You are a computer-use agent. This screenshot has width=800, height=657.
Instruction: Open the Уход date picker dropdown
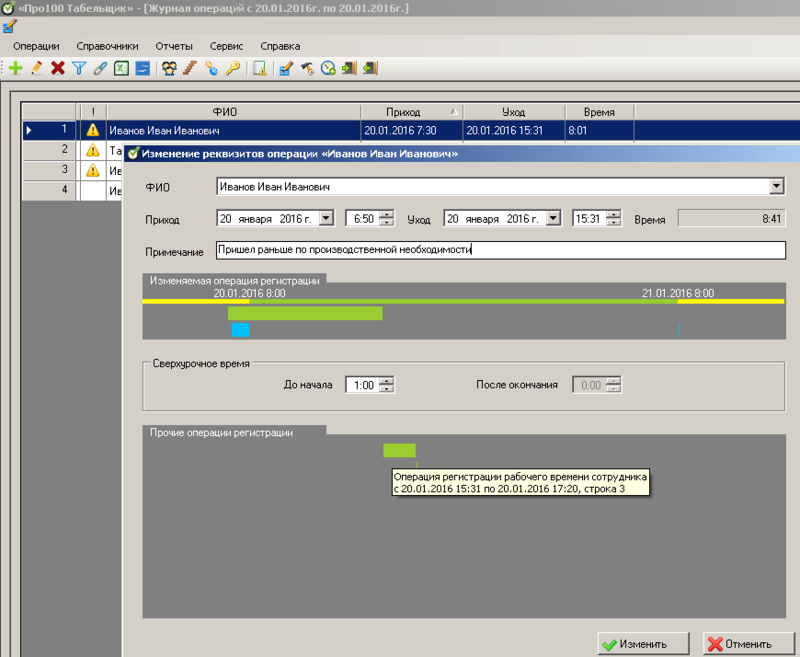[x=554, y=219]
